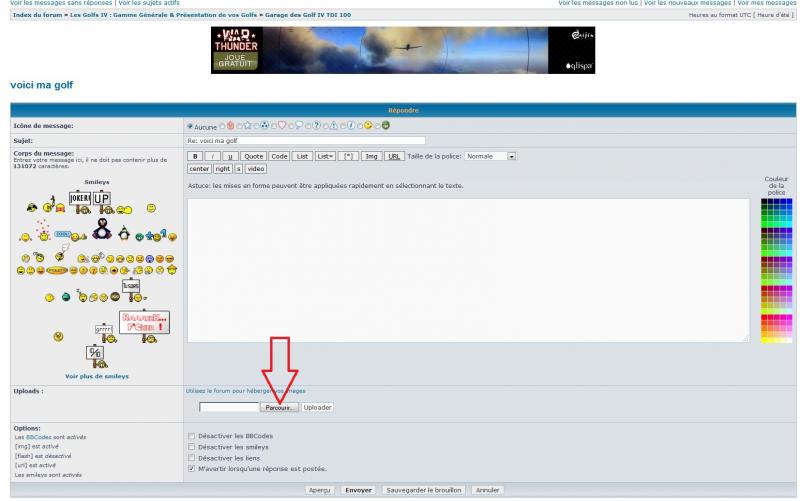Viewport: 800px width, 501px height.
Task: Insert the red 'Raaaah' sign smiley
Action: [x=144, y=327]
